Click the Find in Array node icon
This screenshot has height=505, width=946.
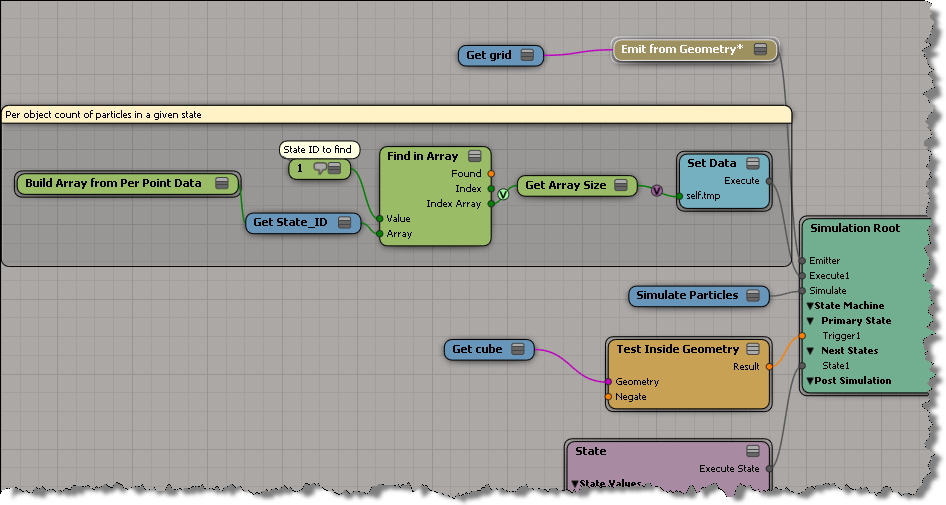[x=475, y=156]
